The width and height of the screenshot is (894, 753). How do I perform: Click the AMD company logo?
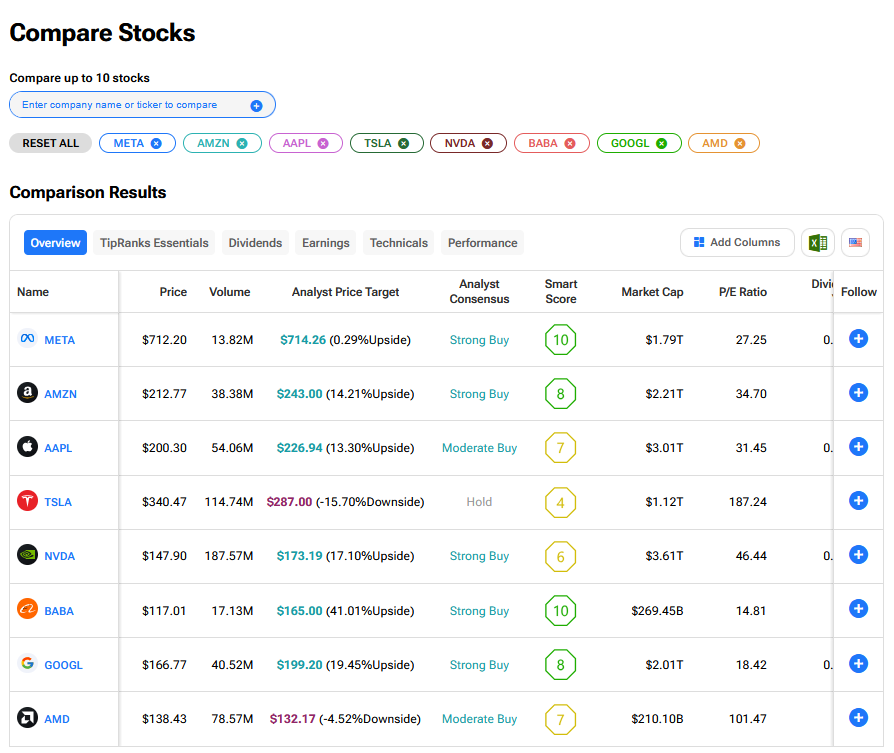tap(27, 718)
